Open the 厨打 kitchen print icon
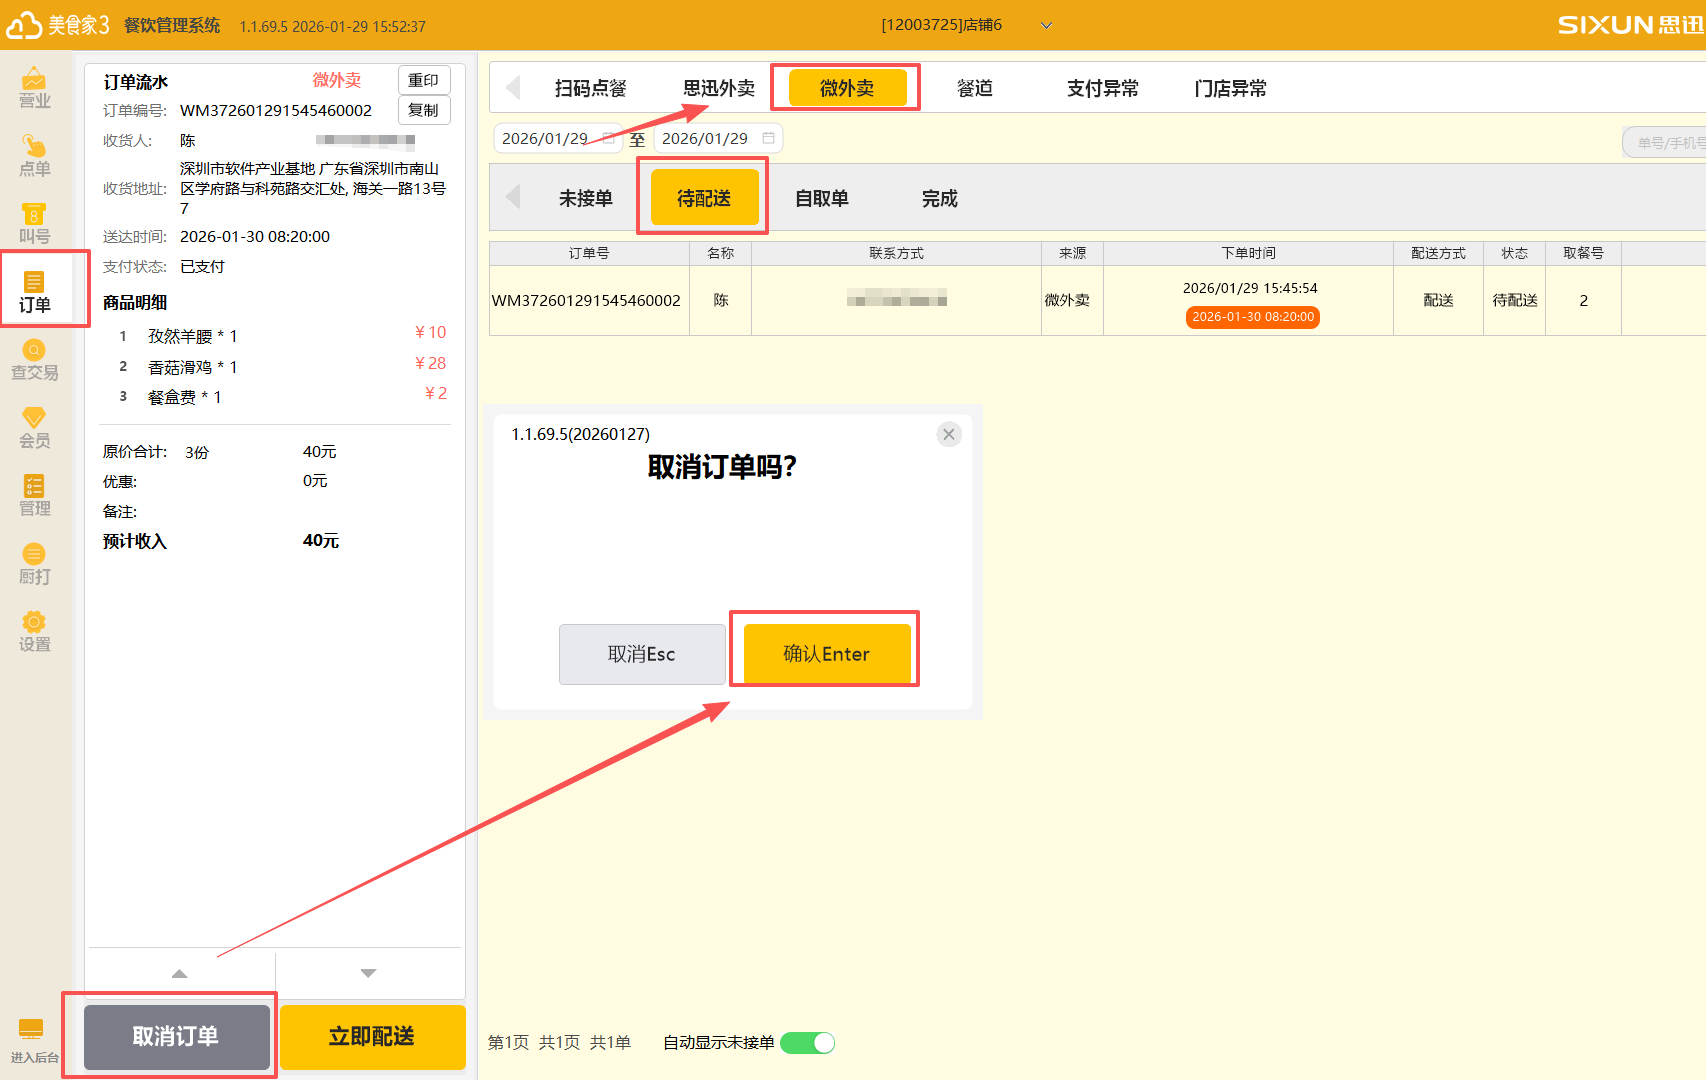 pyautogui.click(x=34, y=564)
